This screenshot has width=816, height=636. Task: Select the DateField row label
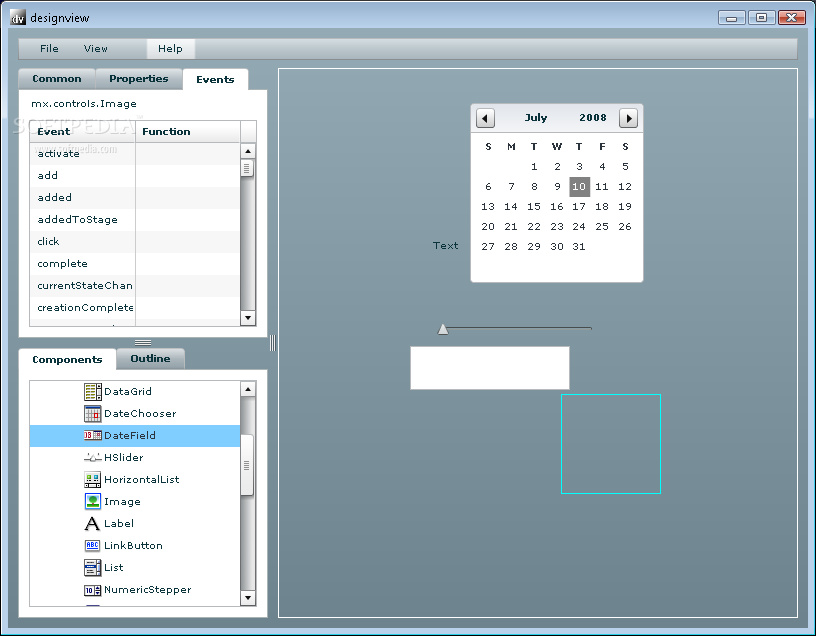(x=130, y=436)
